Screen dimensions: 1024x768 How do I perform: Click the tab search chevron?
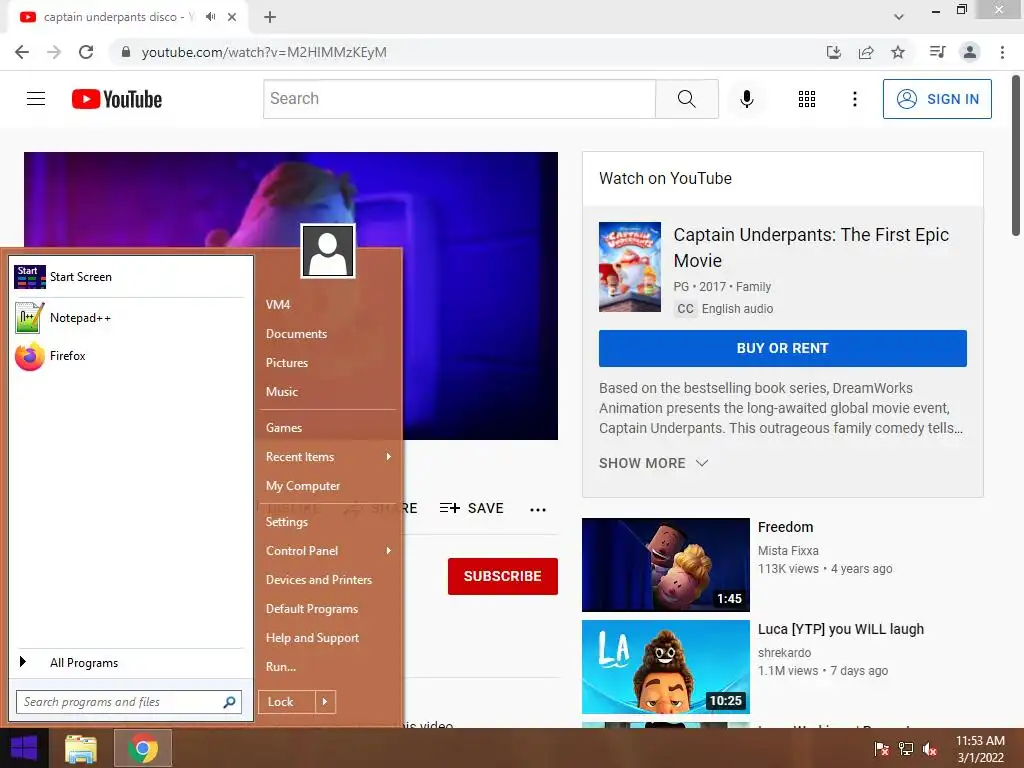899,17
